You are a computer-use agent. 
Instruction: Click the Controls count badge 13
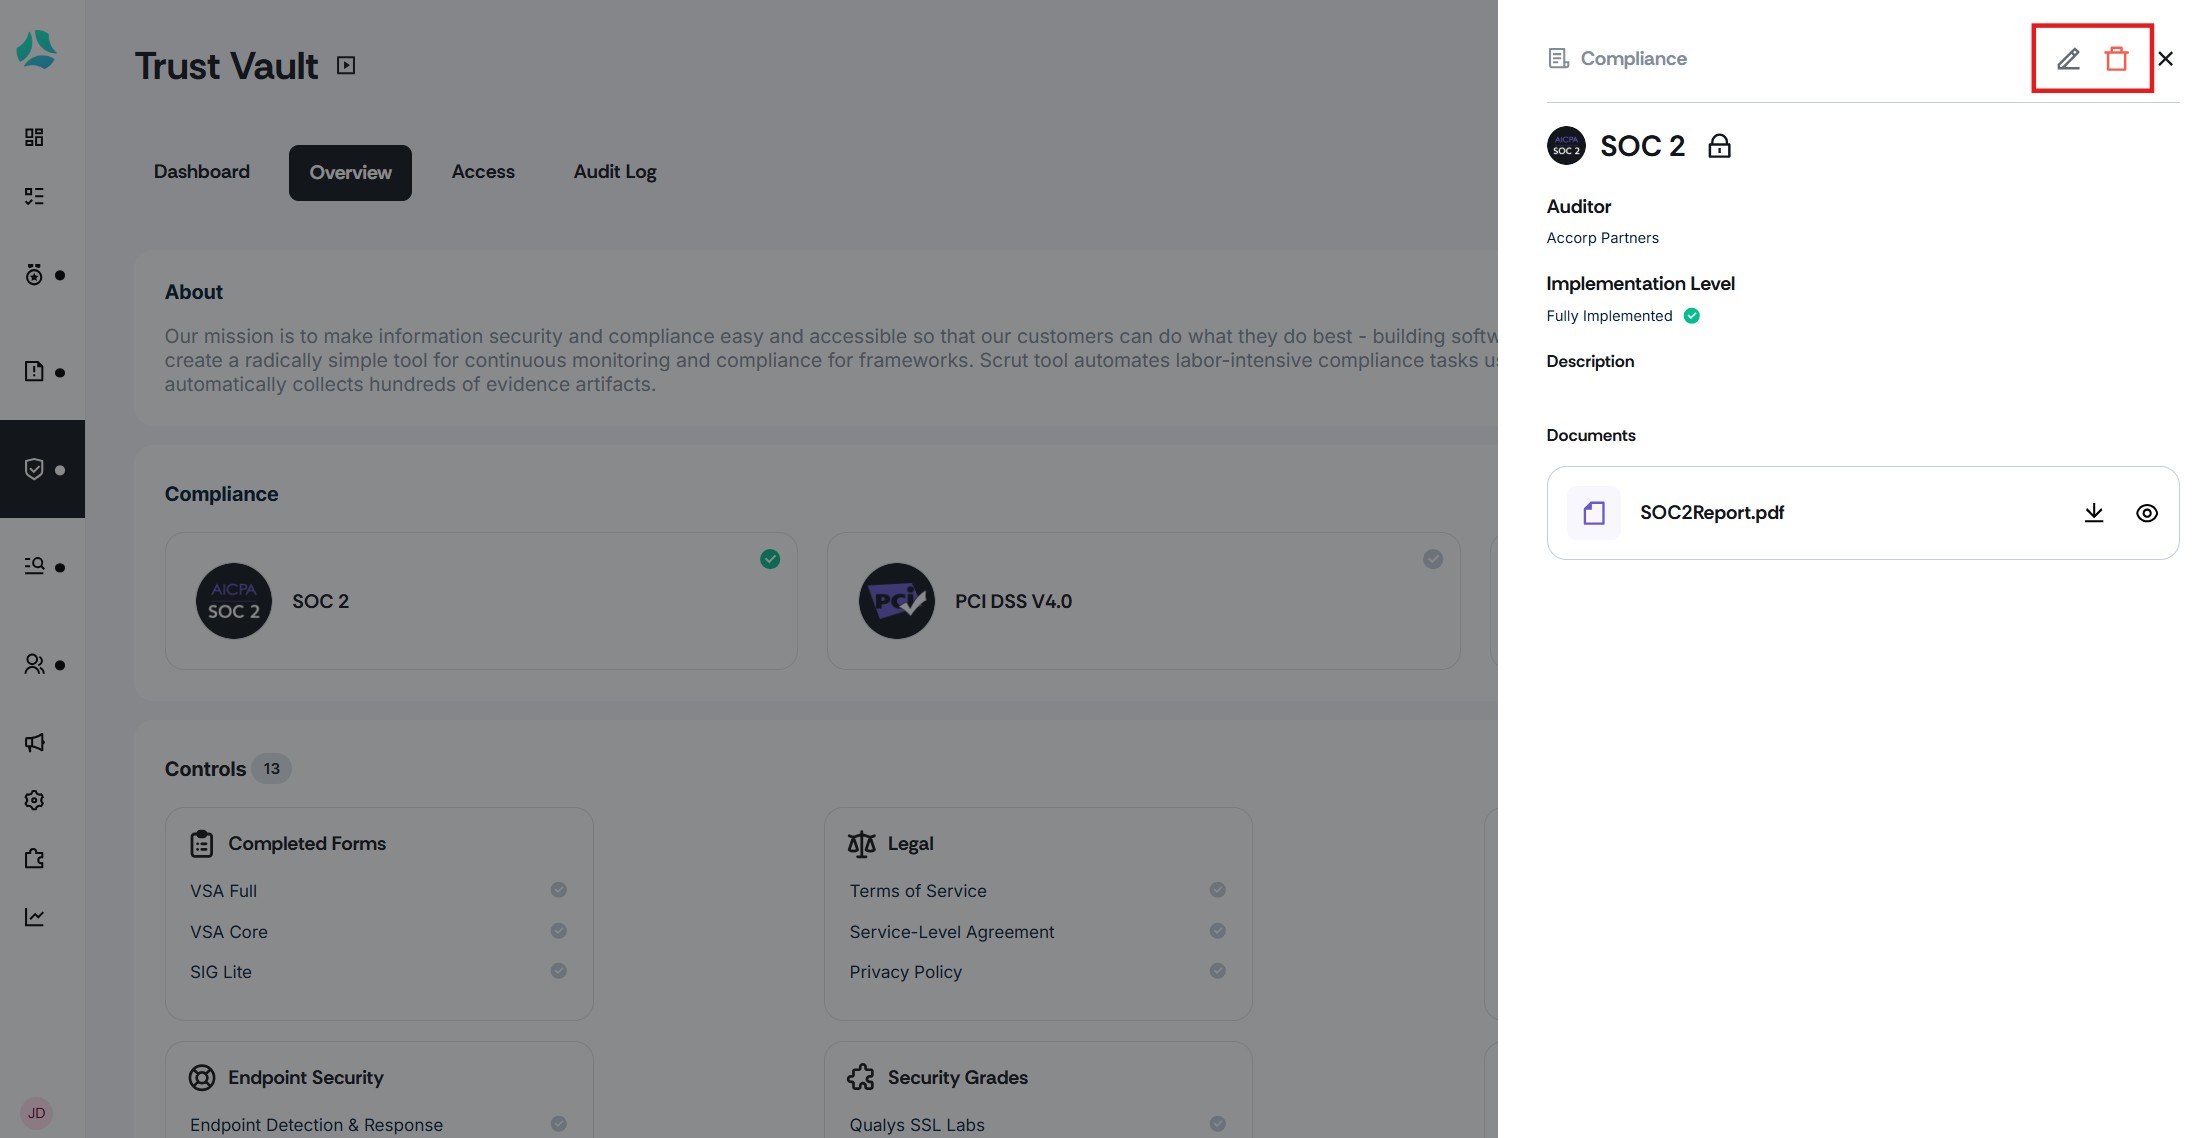pos(272,769)
